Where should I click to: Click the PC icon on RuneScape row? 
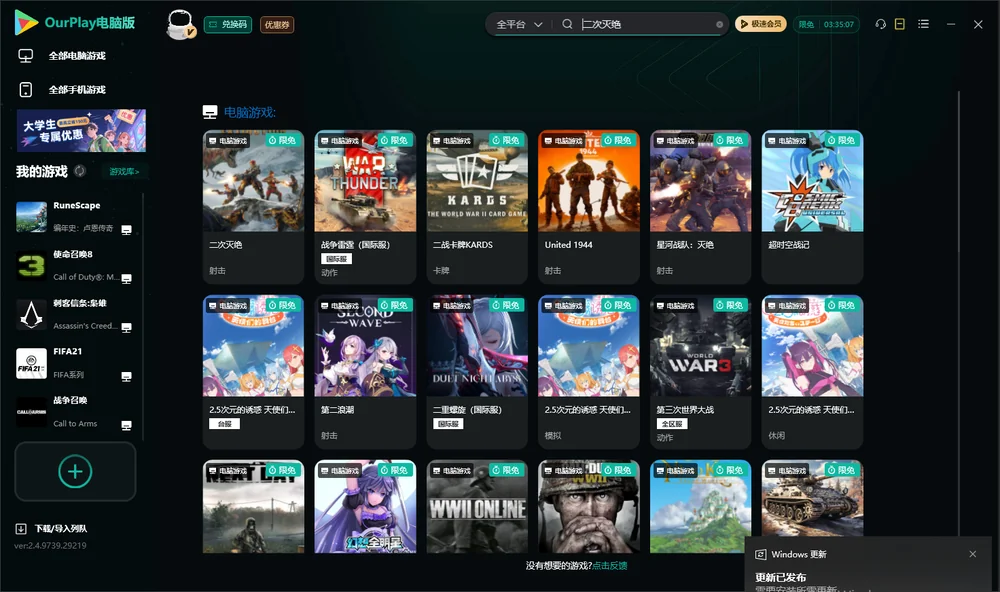point(126,230)
